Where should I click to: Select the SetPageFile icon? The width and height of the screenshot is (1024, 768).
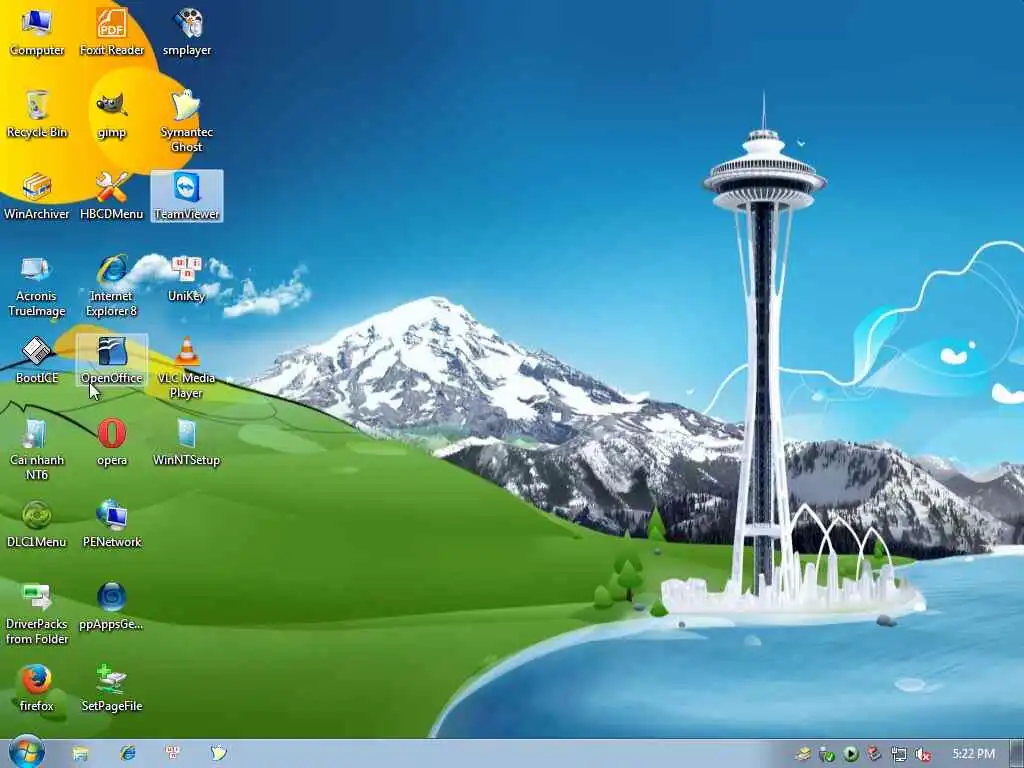[112, 688]
